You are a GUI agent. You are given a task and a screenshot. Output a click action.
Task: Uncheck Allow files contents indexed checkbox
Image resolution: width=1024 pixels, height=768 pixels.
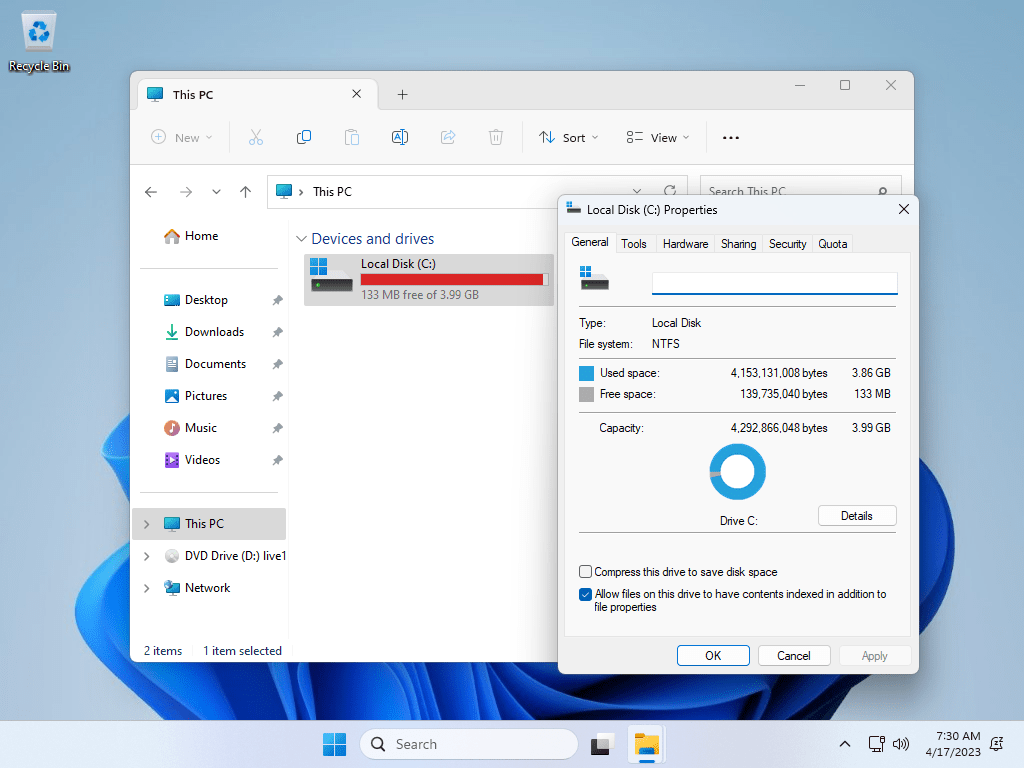pyautogui.click(x=585, y=594)
